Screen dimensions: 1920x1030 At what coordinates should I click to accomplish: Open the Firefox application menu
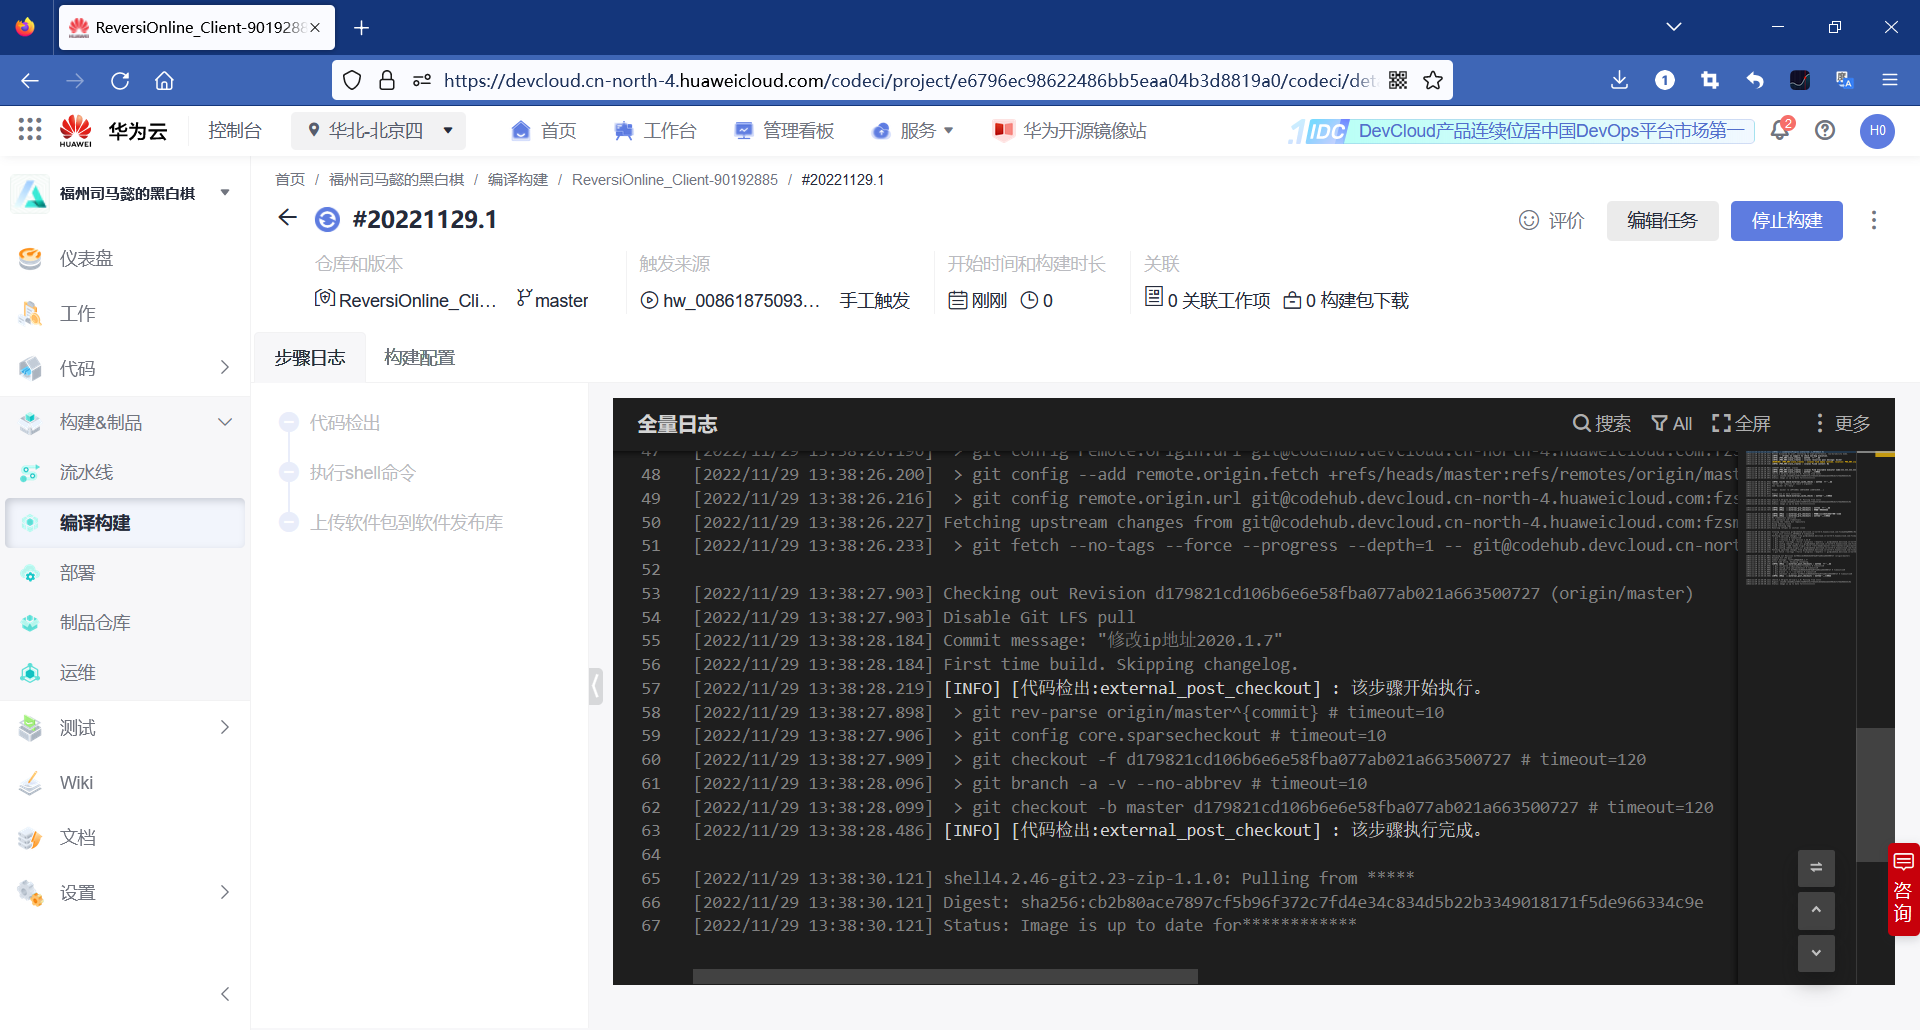click(1890, 80)
